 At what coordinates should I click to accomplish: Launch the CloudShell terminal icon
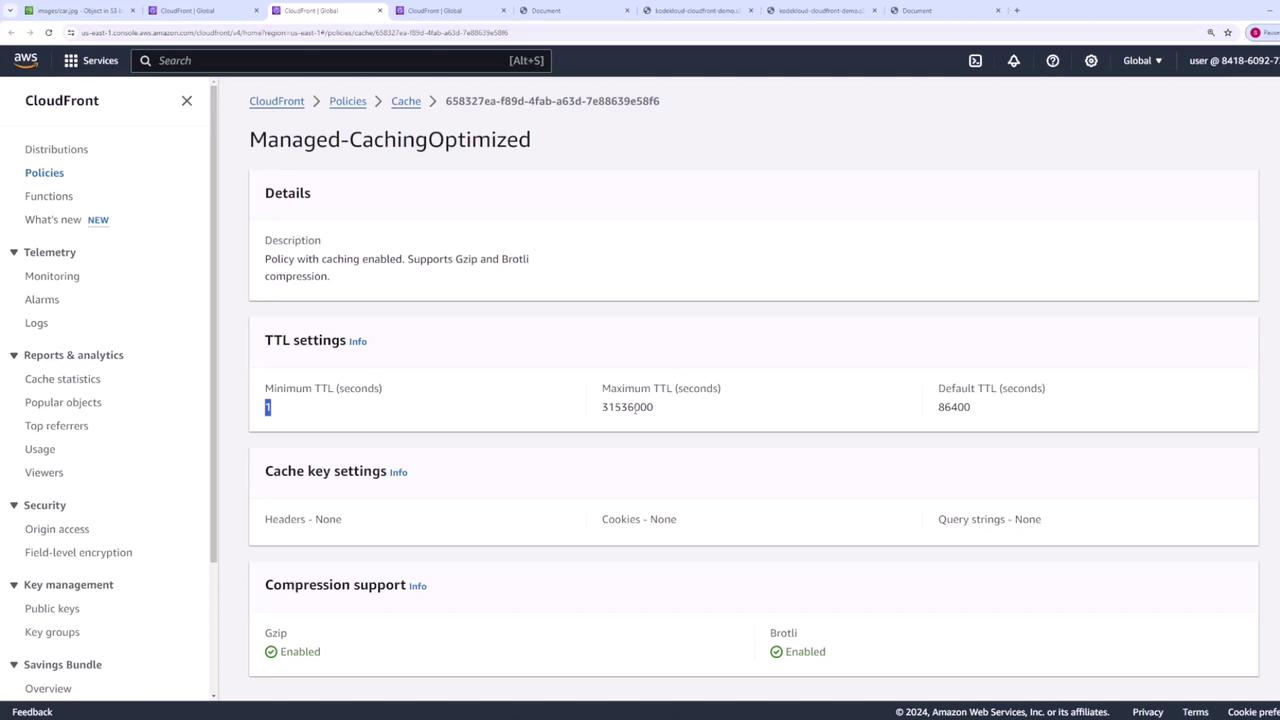[x=975, y=61]
